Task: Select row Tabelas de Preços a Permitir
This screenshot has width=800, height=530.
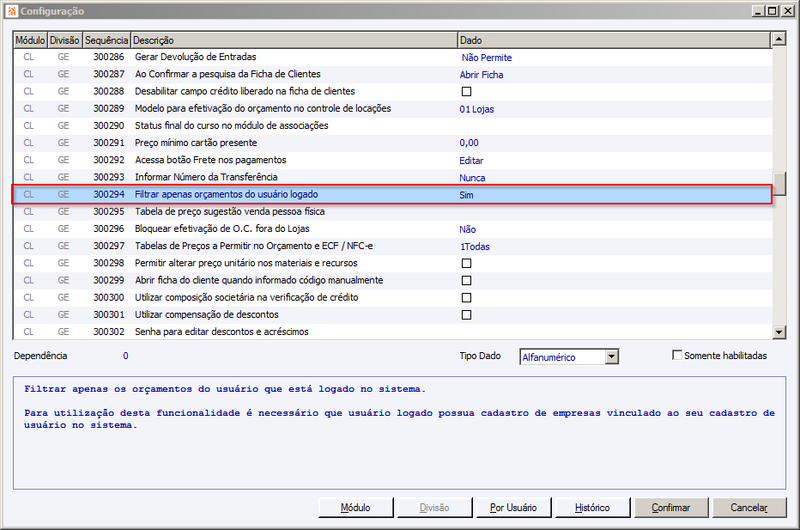Action: coord(392,246)
